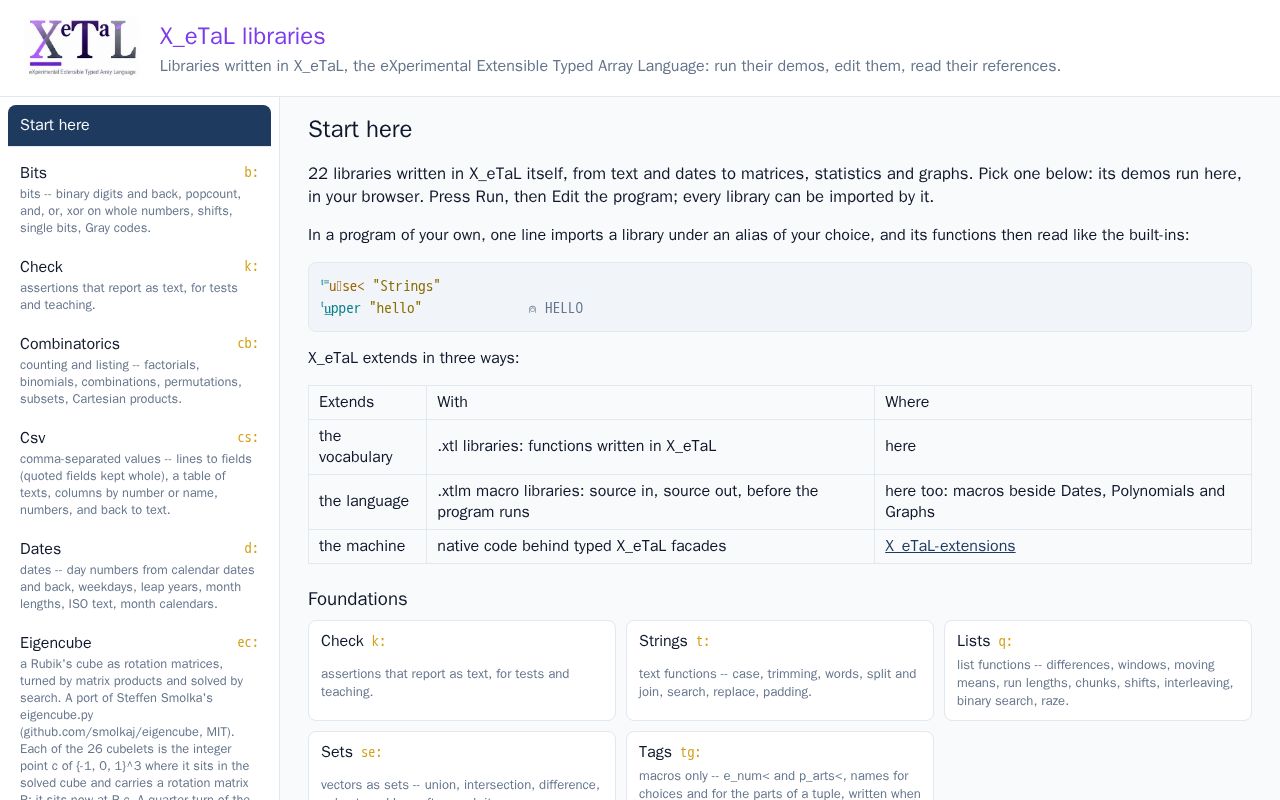The height and width of the screenshot is (800, 1280).
Task: Click the "d:" alias beside Dates
Action: pyautogui.click(x=251, y=549)
